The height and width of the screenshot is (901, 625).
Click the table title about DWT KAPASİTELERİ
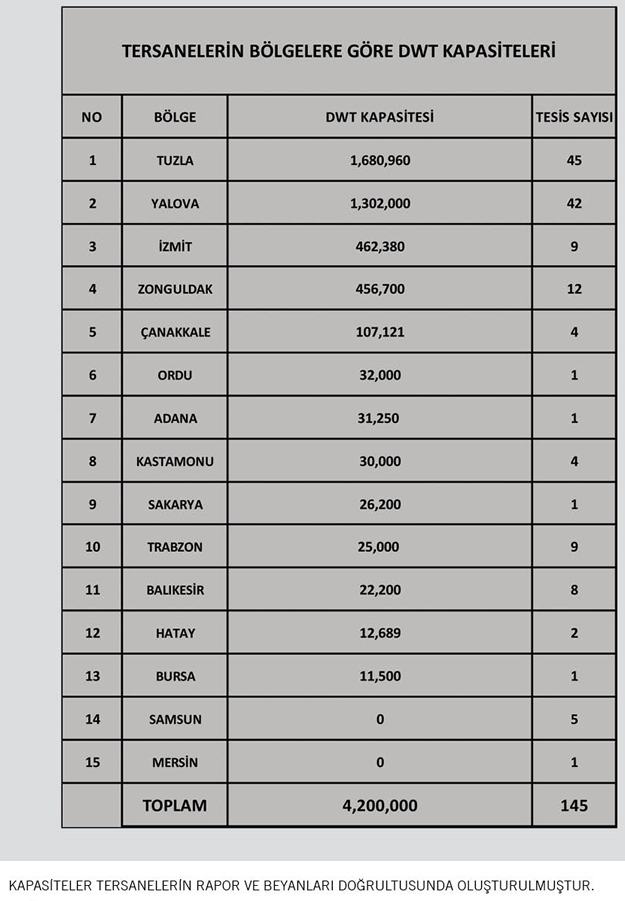338,51
